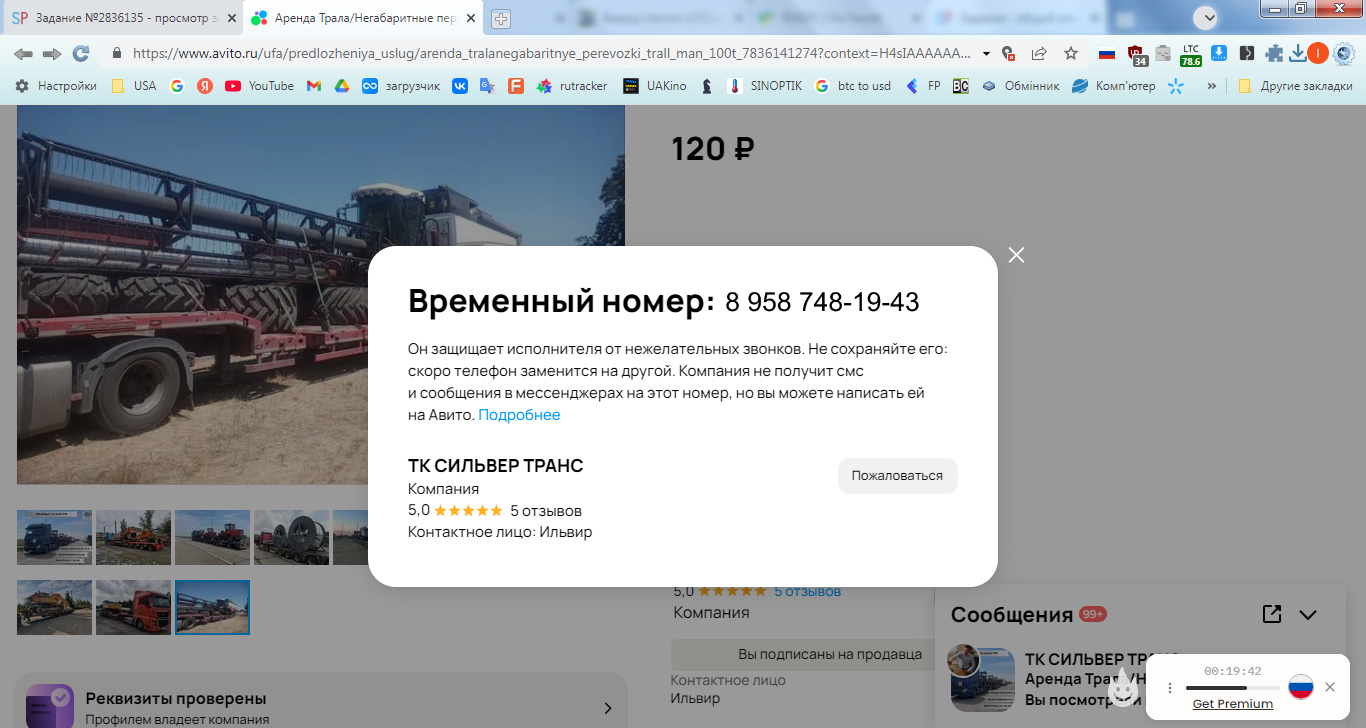Open the Russian flag VPN extension

click(x=1107, y=54)
